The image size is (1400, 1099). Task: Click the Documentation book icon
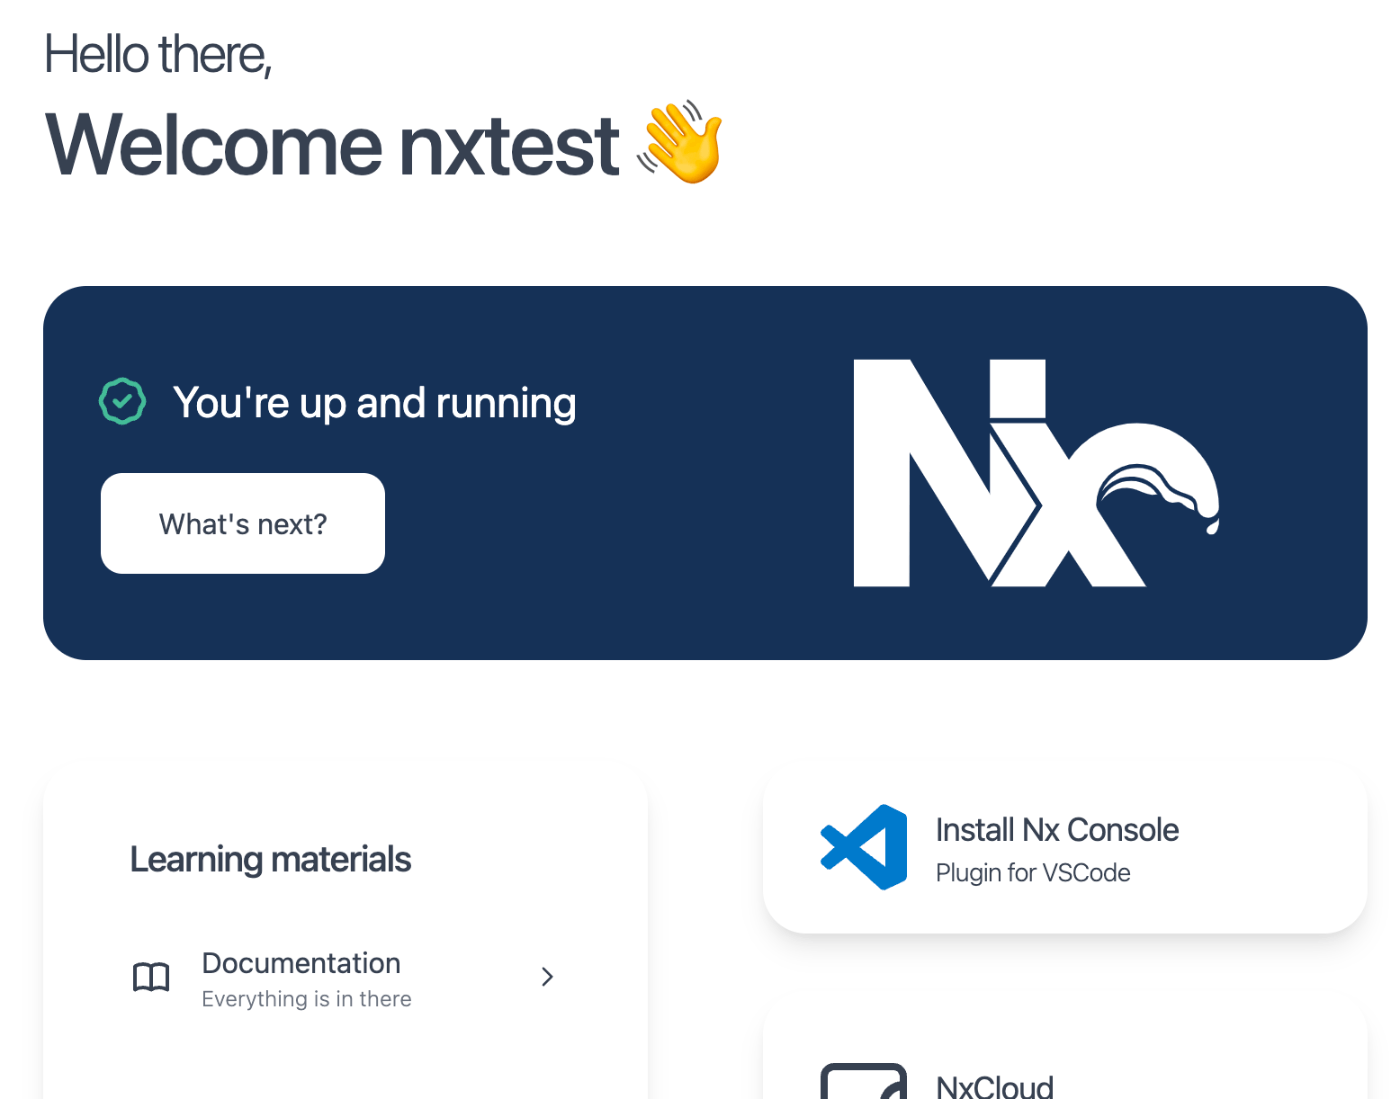point(151,977)
